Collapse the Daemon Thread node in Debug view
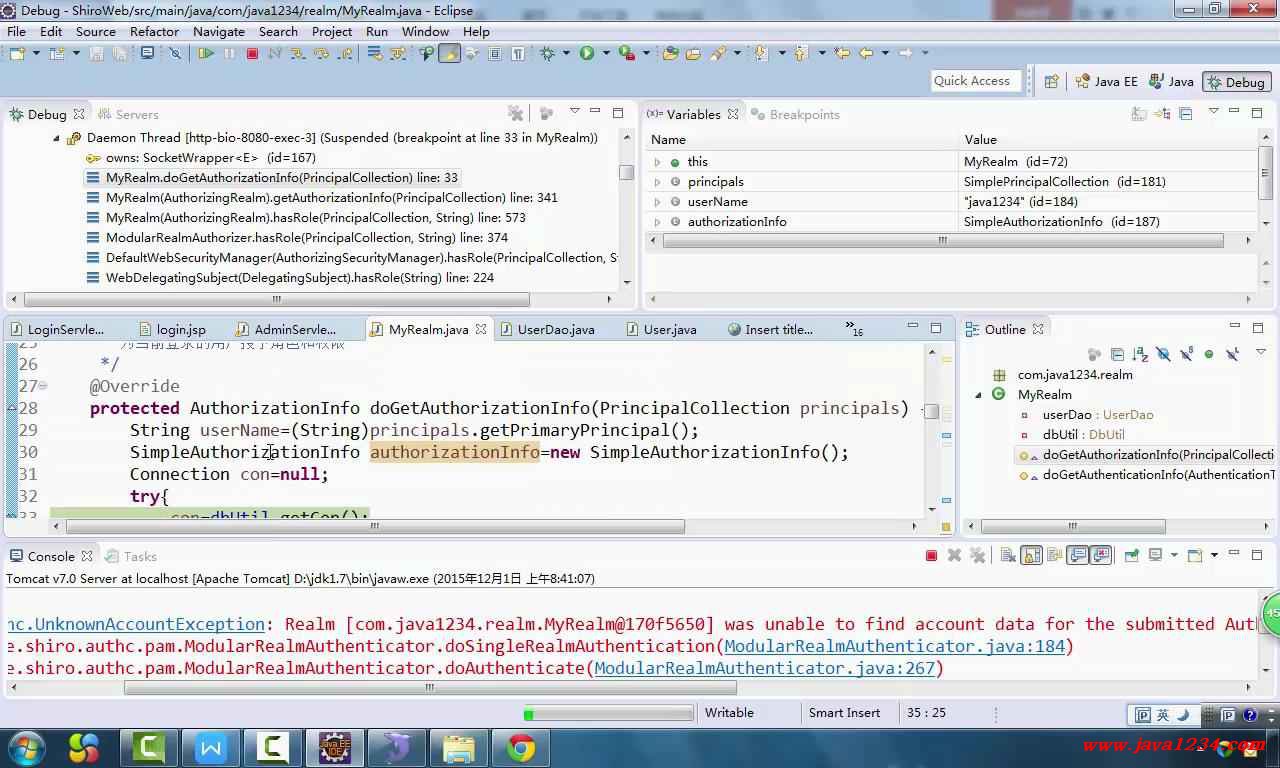The height and width of the screenshot is (768, 1280). coord(57,138)
